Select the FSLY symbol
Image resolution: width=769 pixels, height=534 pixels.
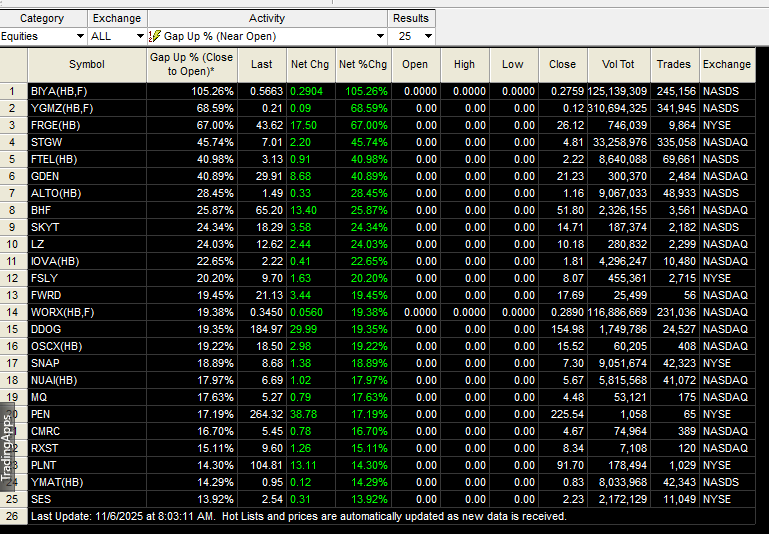(44, 279)
